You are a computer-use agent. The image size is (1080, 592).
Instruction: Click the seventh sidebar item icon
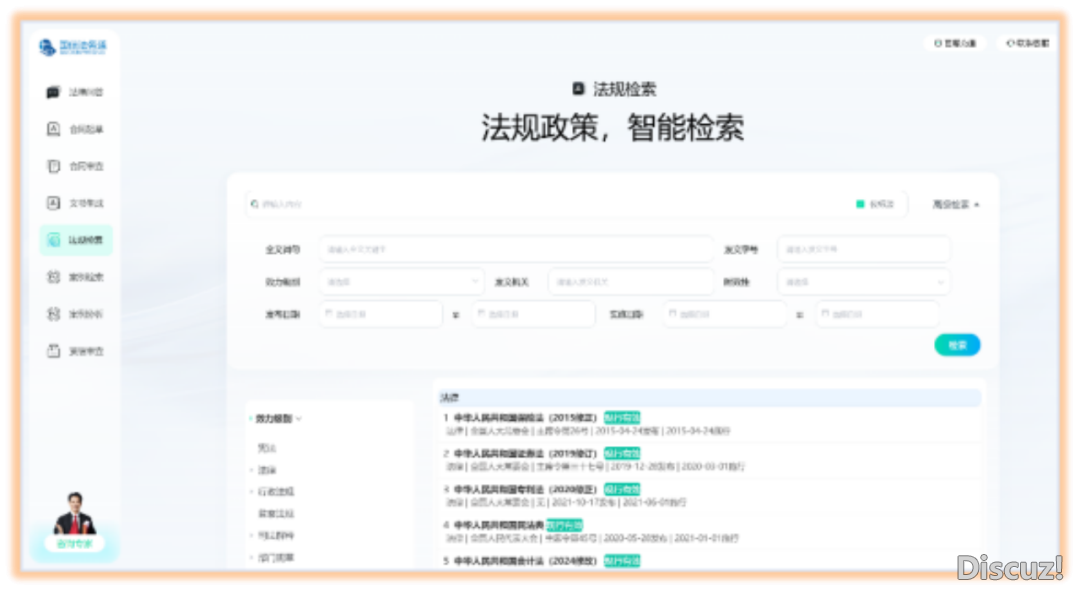pyautogui.click(x=54, y=314)
